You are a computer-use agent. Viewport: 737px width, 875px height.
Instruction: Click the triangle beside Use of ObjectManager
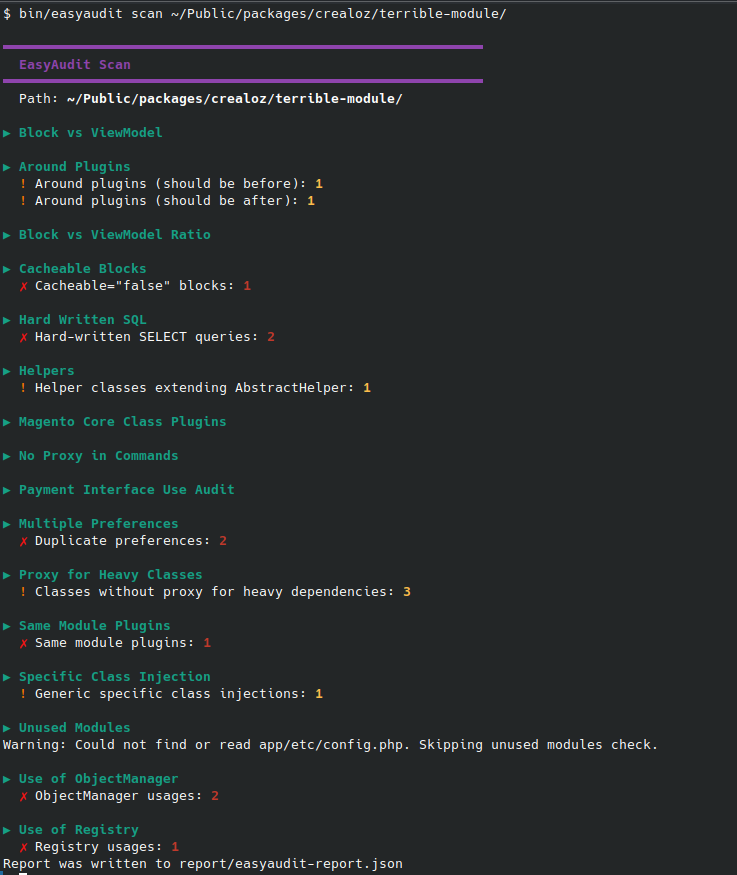(x=7, y=780)
